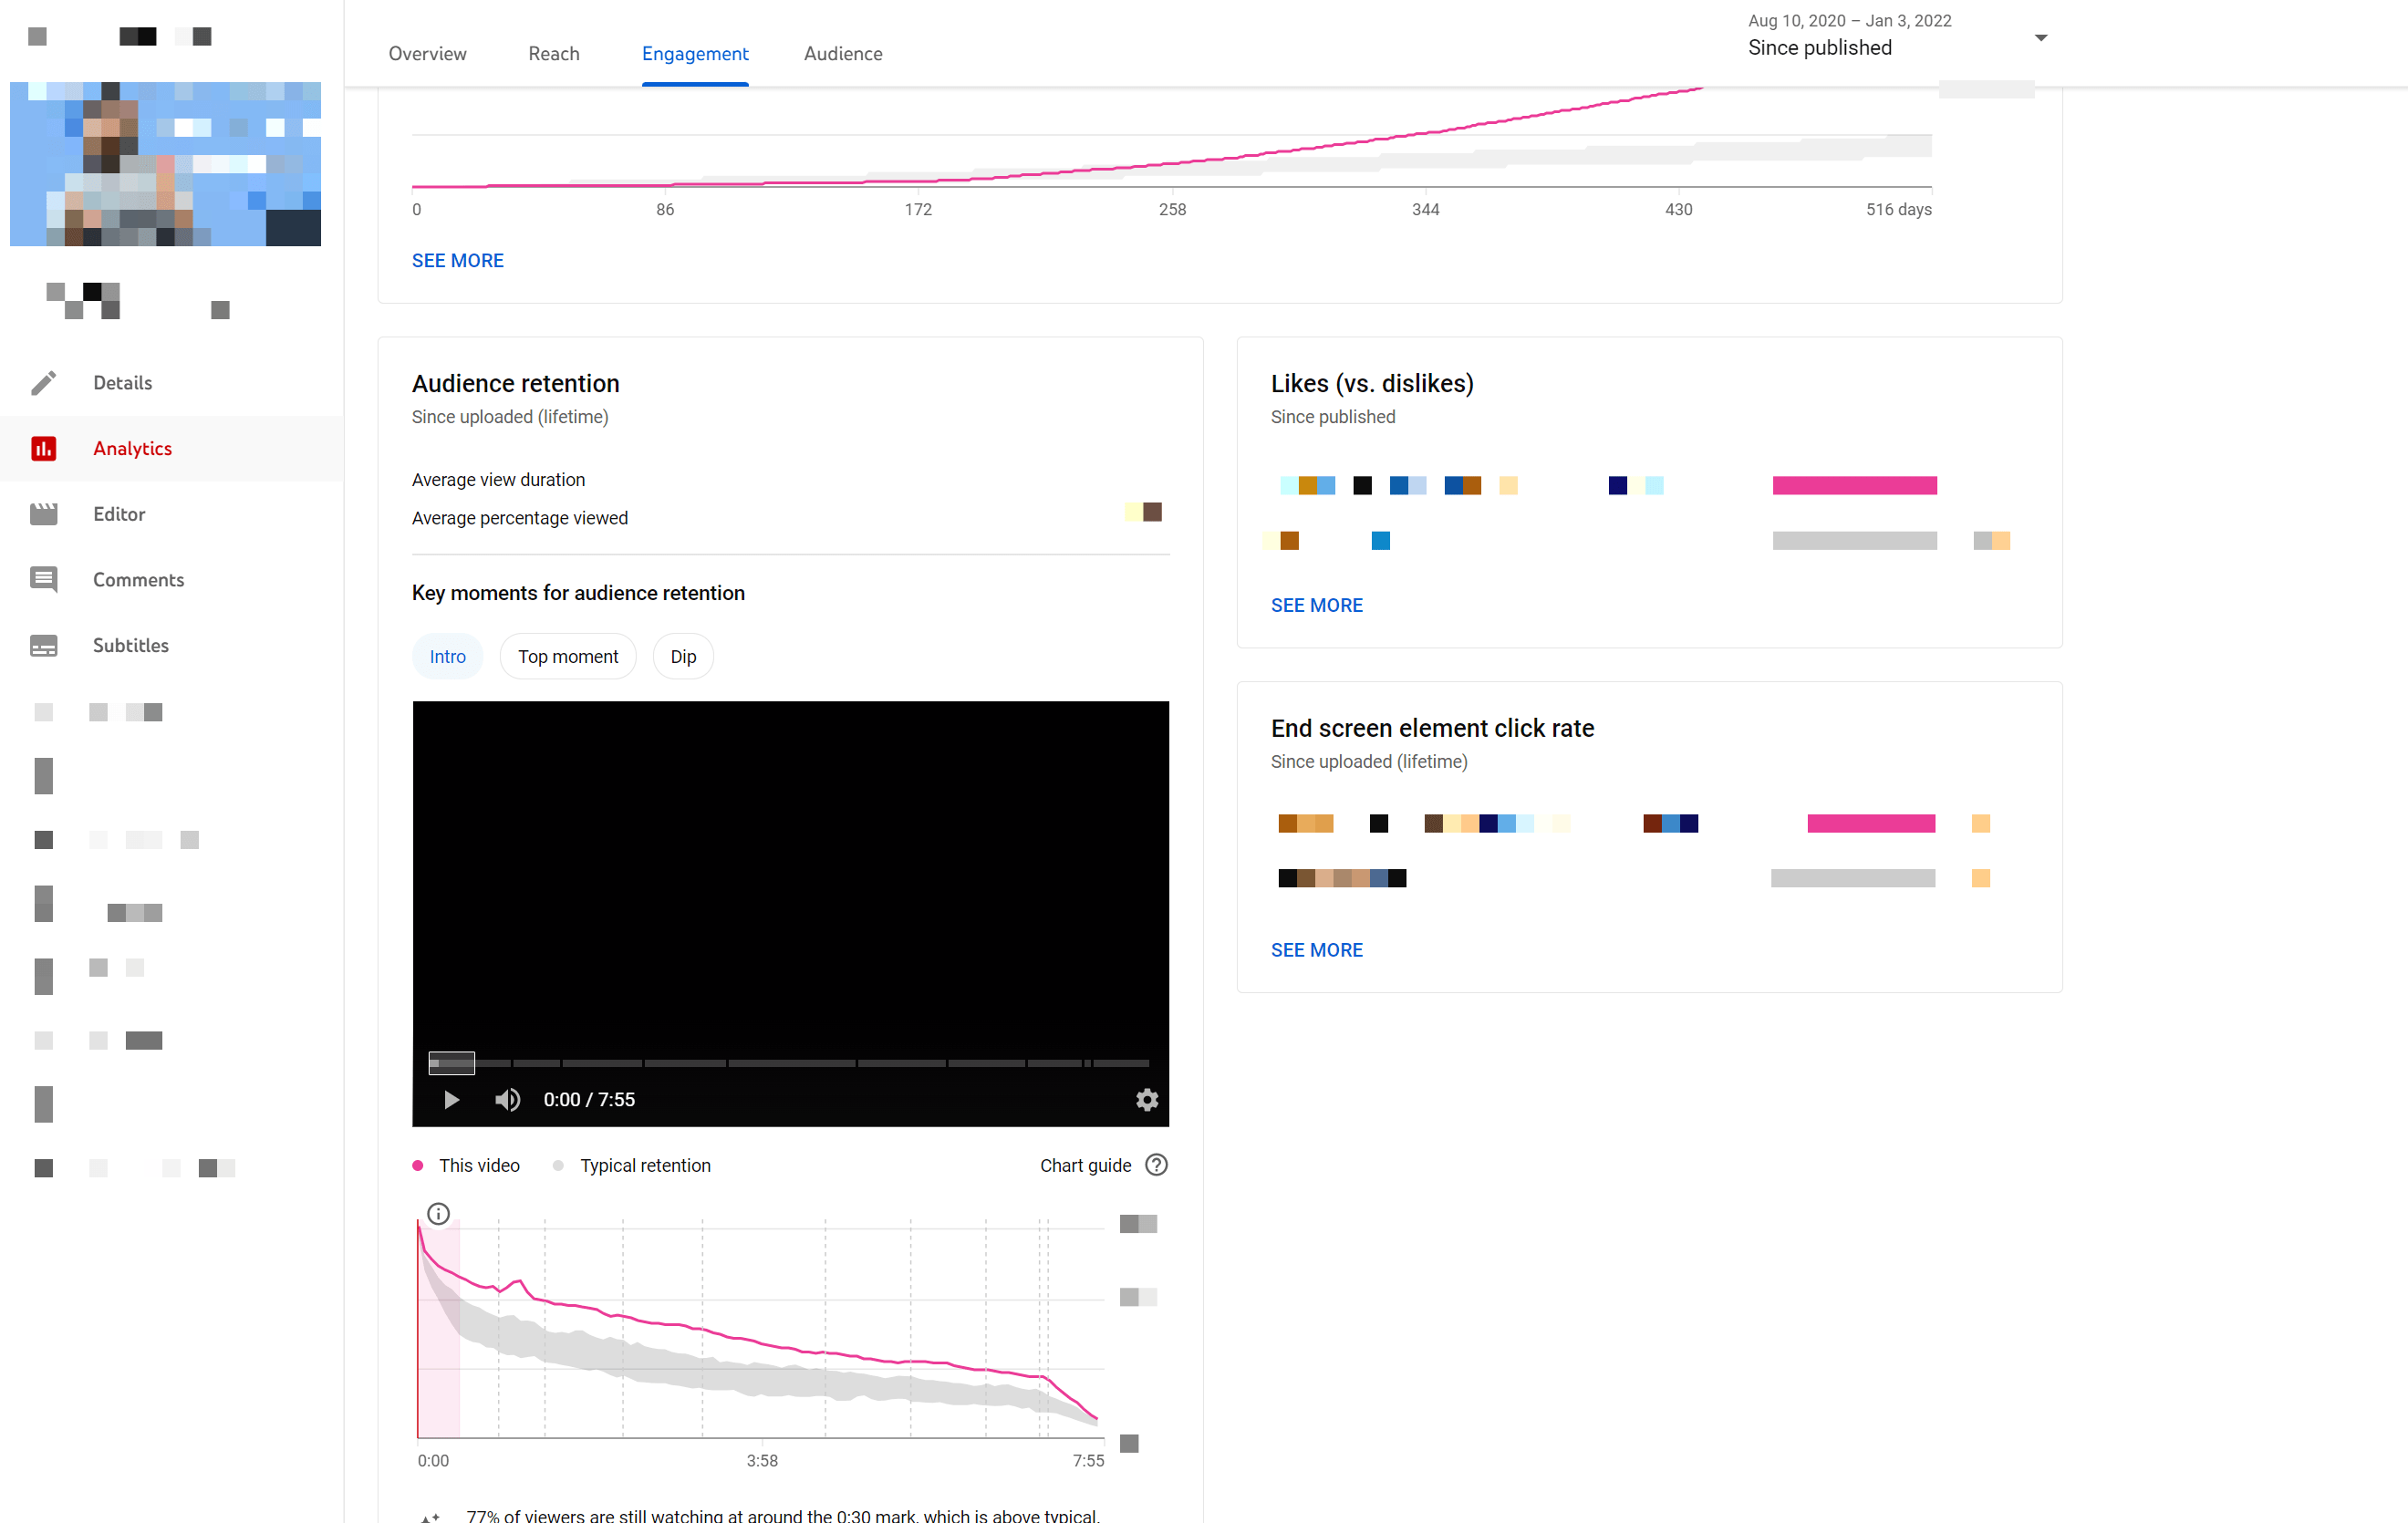Click the info icon on retention chart
The height and width of the screenshot is (1523, 2408).
click(438, 1213)
